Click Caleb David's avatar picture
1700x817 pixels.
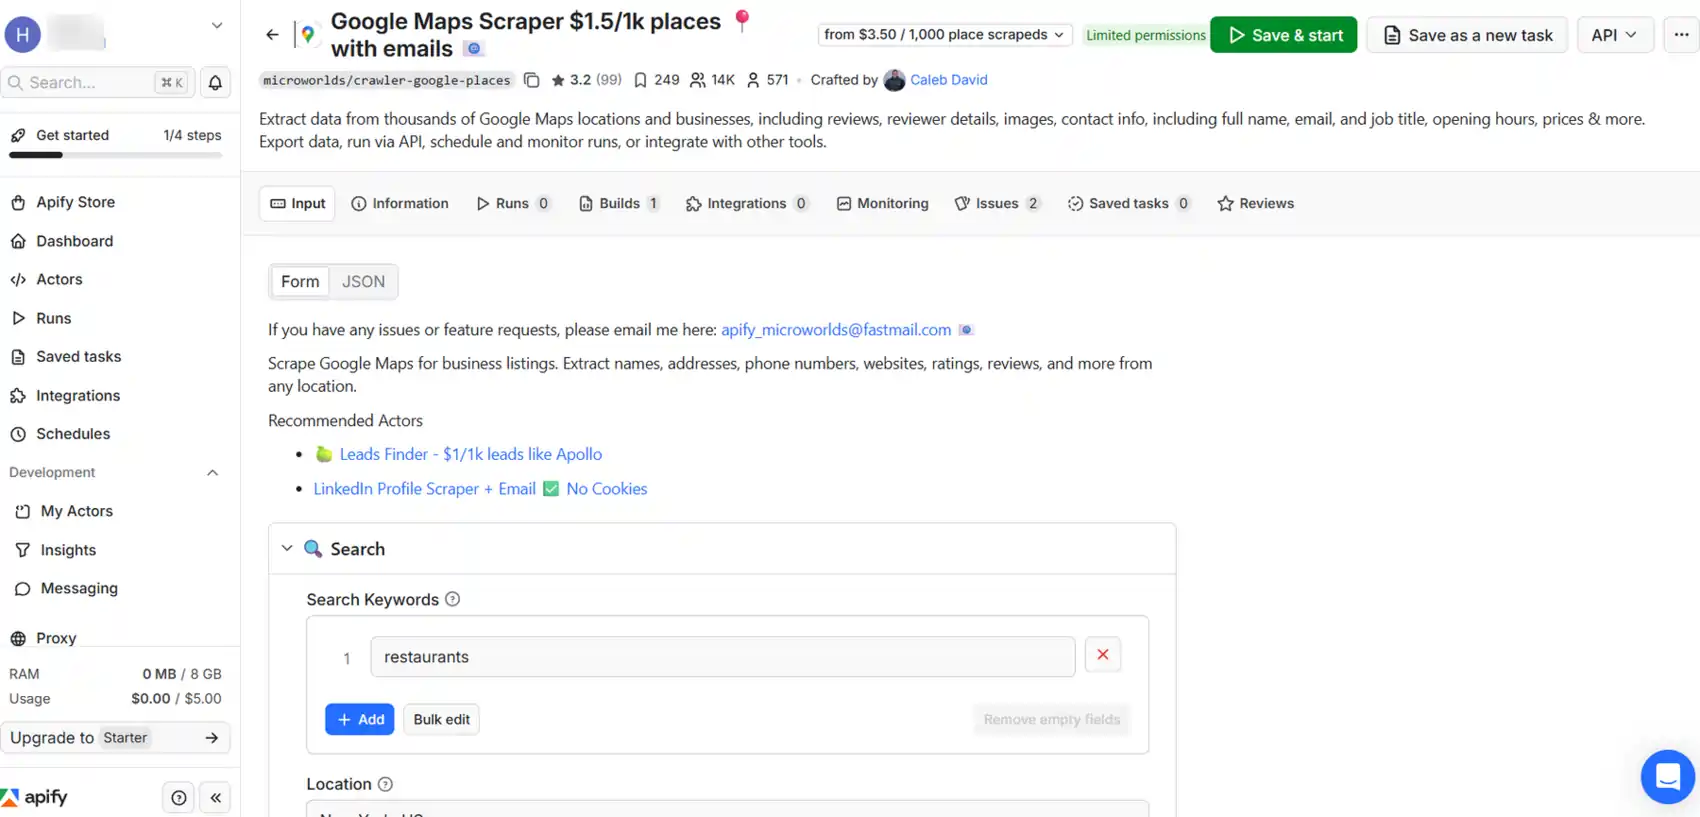click(x=894, y=80)
